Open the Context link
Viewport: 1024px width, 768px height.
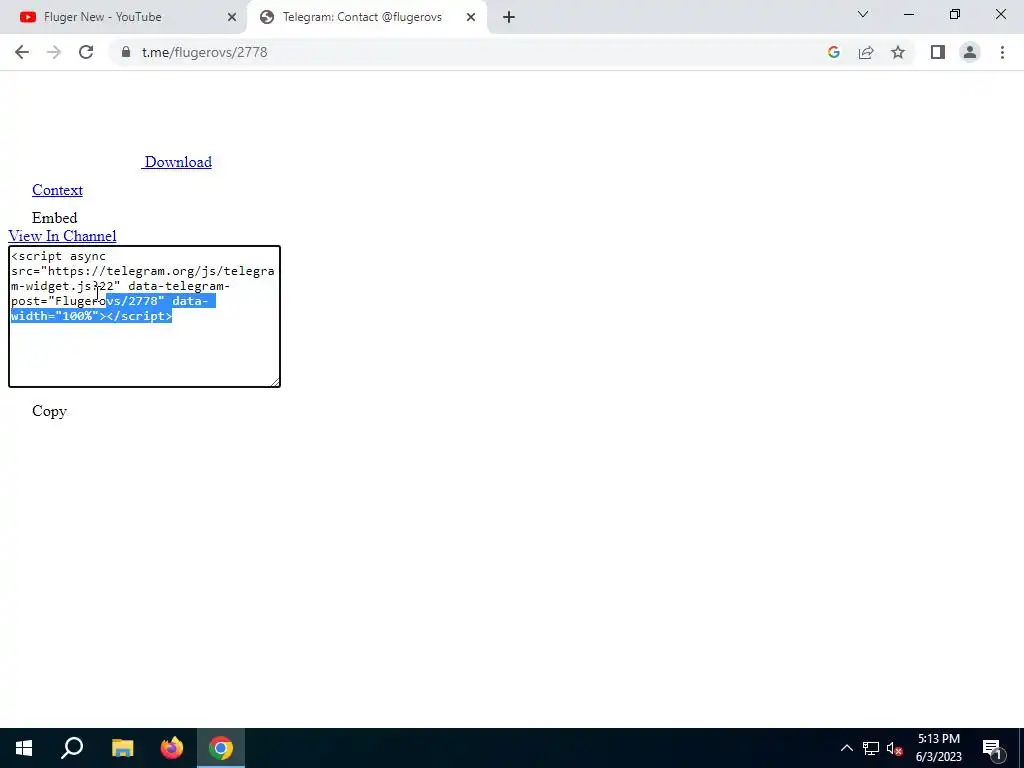click(57, 190)
